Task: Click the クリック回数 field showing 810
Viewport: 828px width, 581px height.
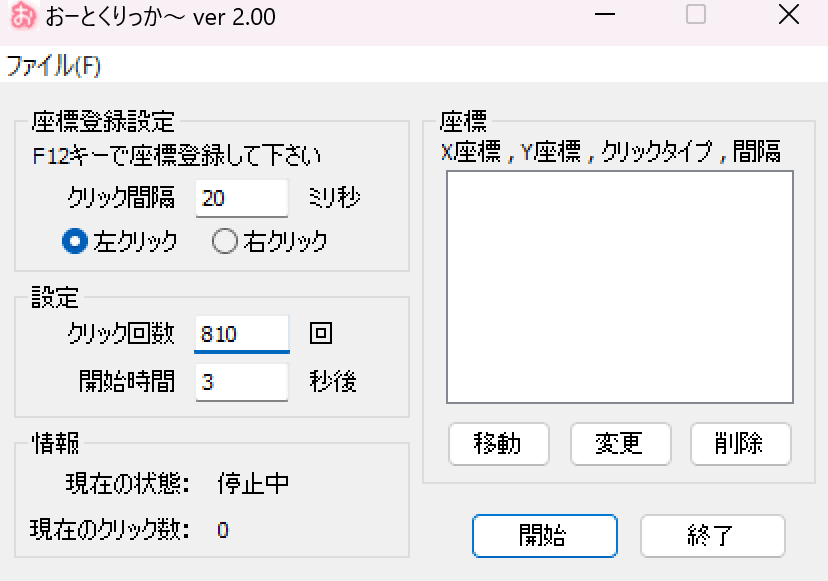Action: click(x=241, y=334)
